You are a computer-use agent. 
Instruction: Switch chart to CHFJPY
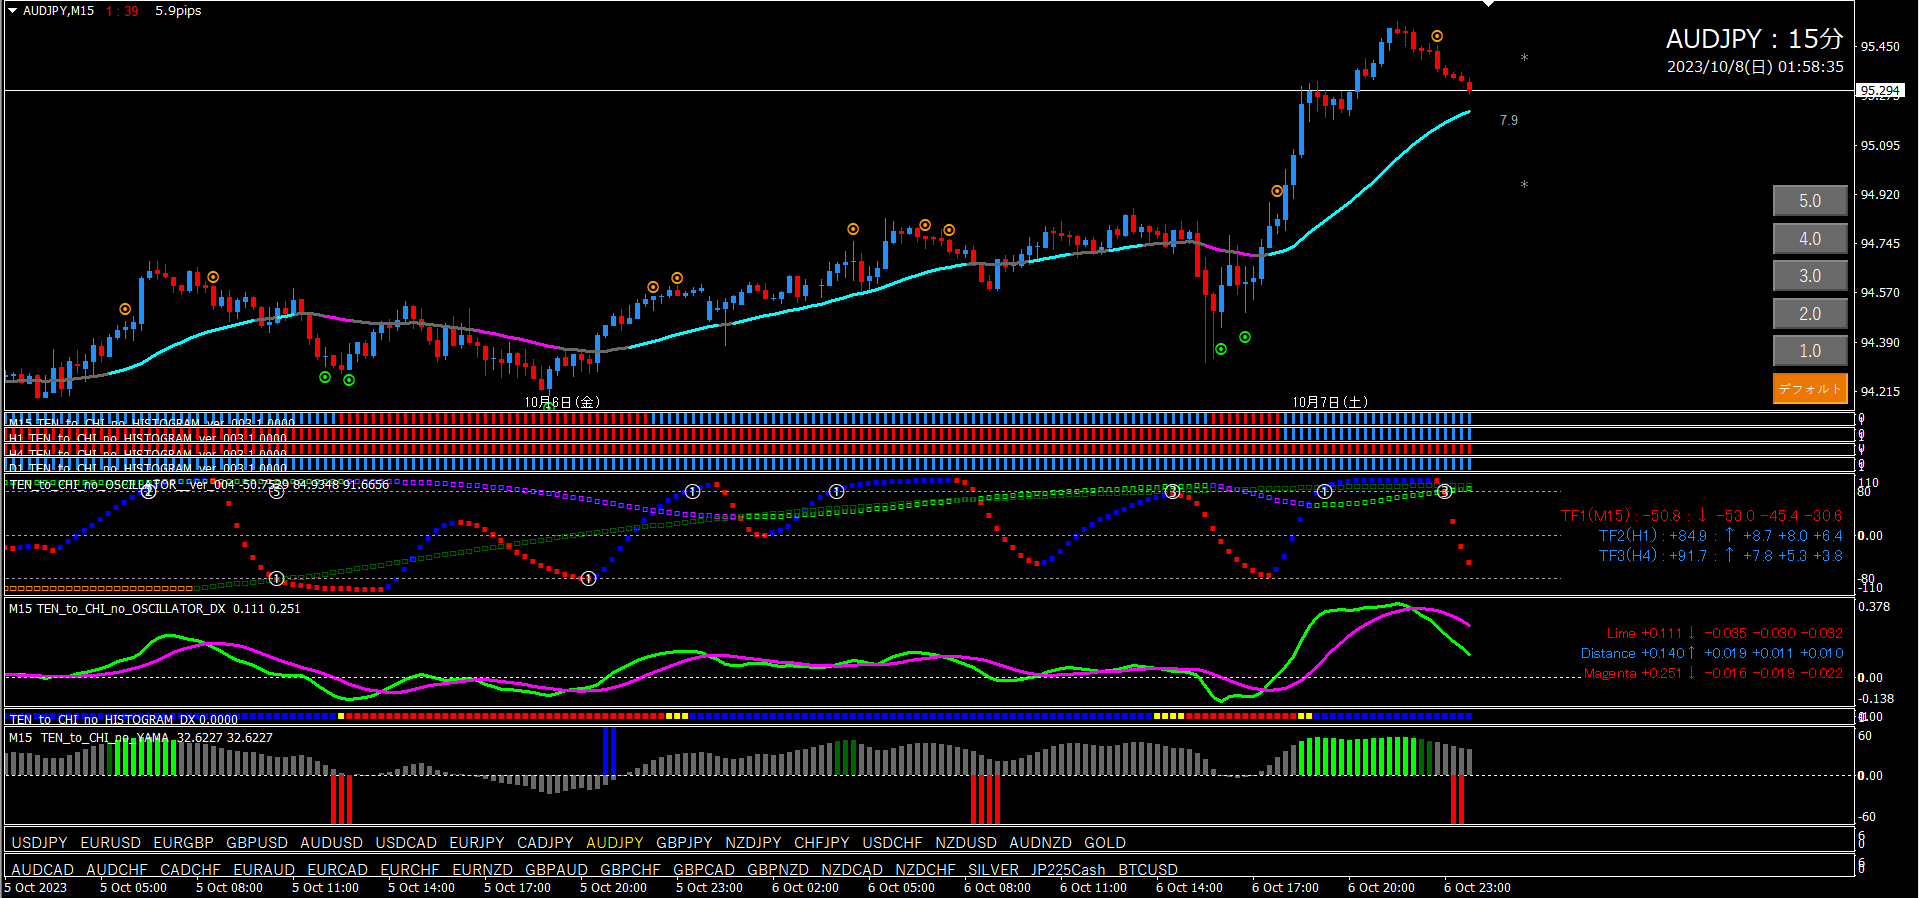[x=822, y=843]
